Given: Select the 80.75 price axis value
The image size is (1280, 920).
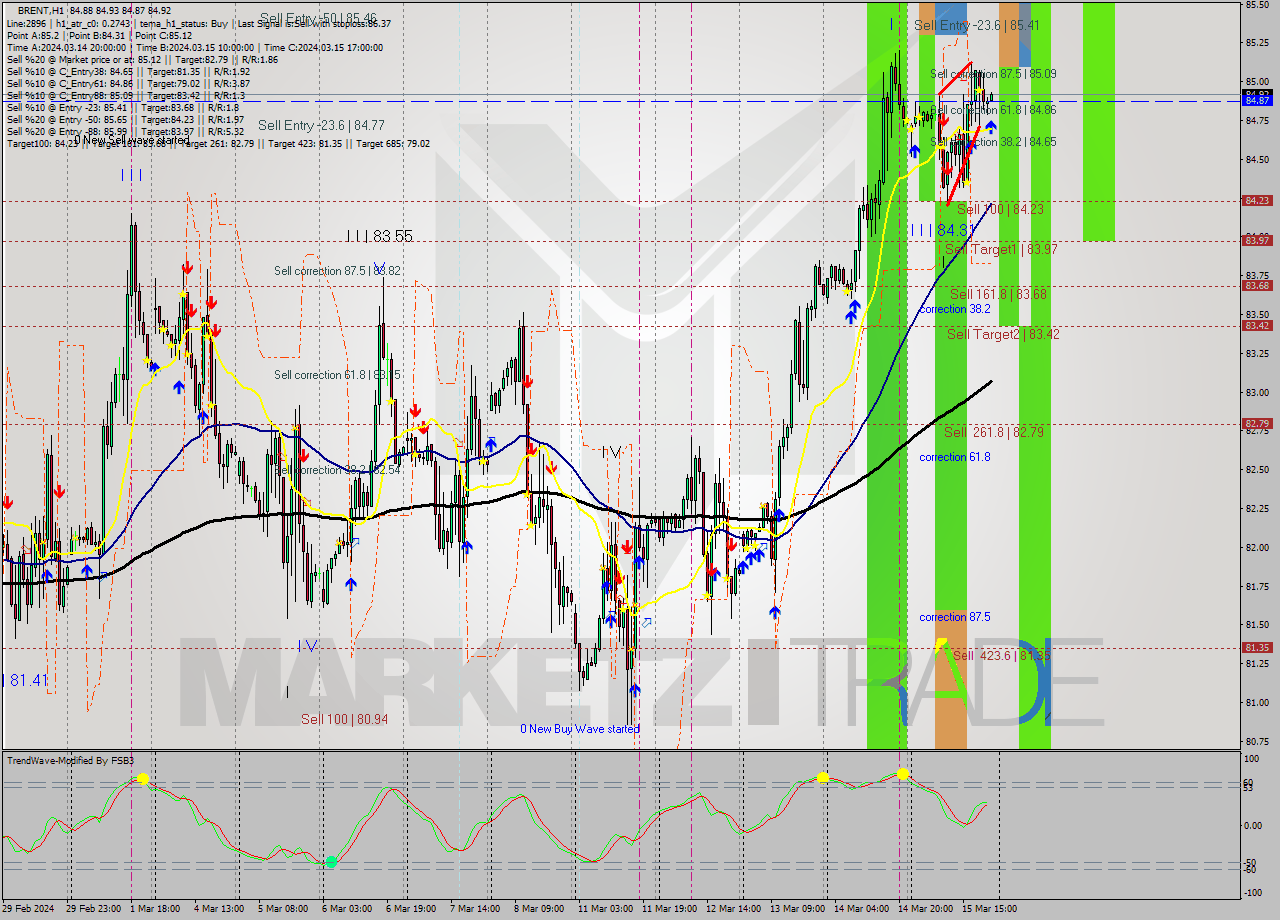Looking at the screenshot, I should pos(1257,741).
